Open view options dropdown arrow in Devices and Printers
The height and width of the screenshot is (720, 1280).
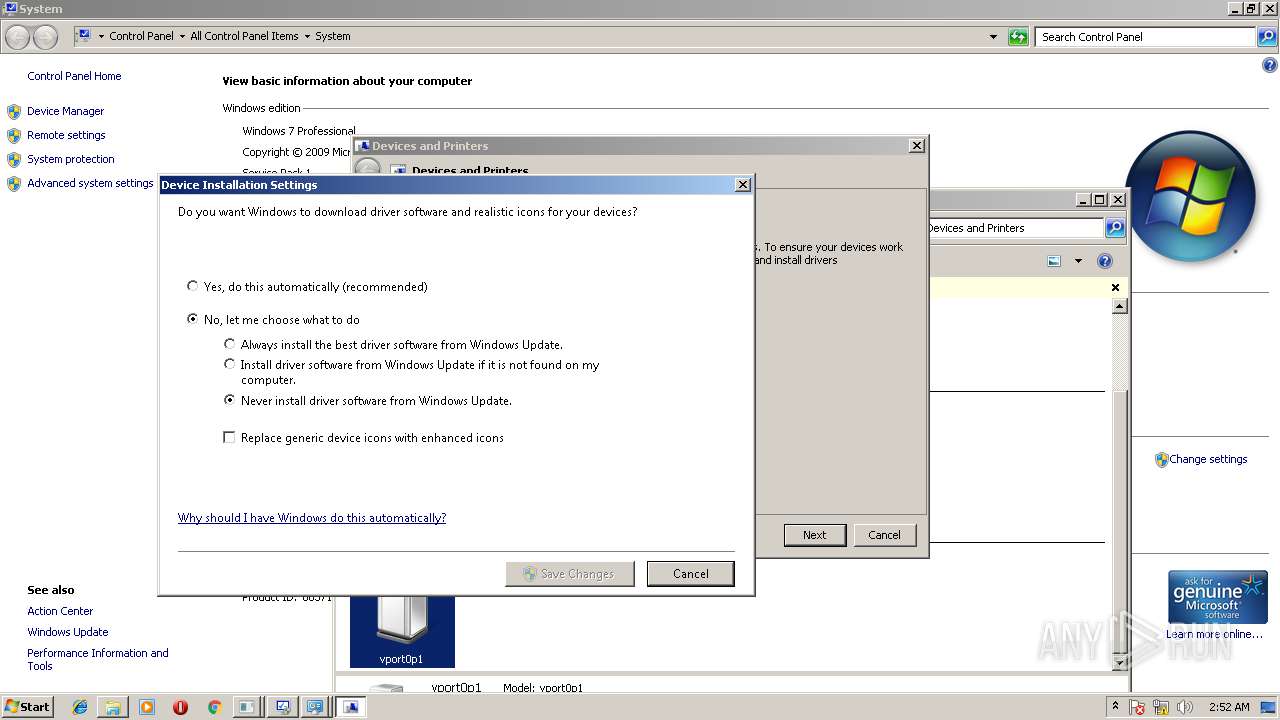pos(1078,261)
